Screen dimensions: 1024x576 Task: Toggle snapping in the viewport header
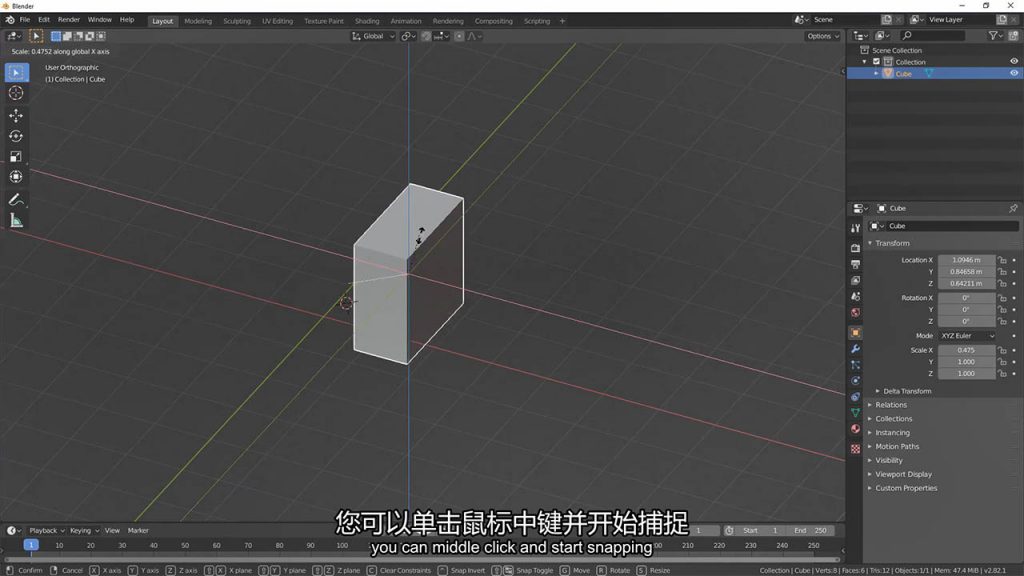click(x=426, y=37)
